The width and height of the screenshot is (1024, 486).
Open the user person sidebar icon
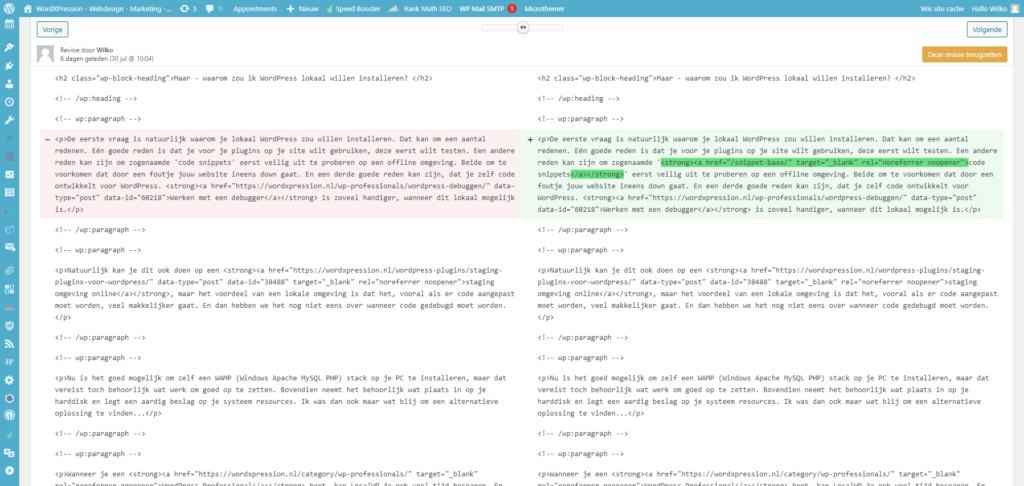[9, 84]
